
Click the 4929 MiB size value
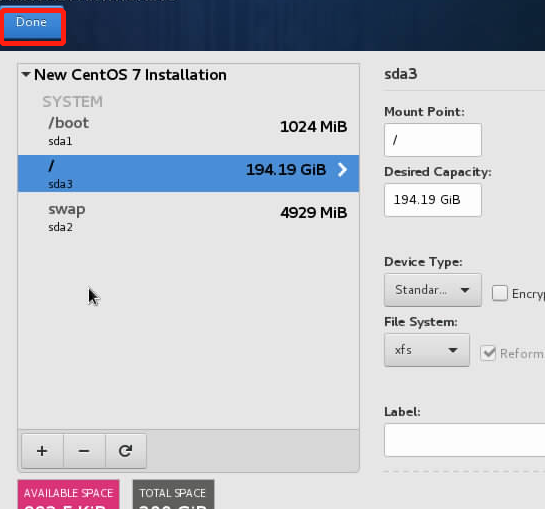tap(314, 212)
